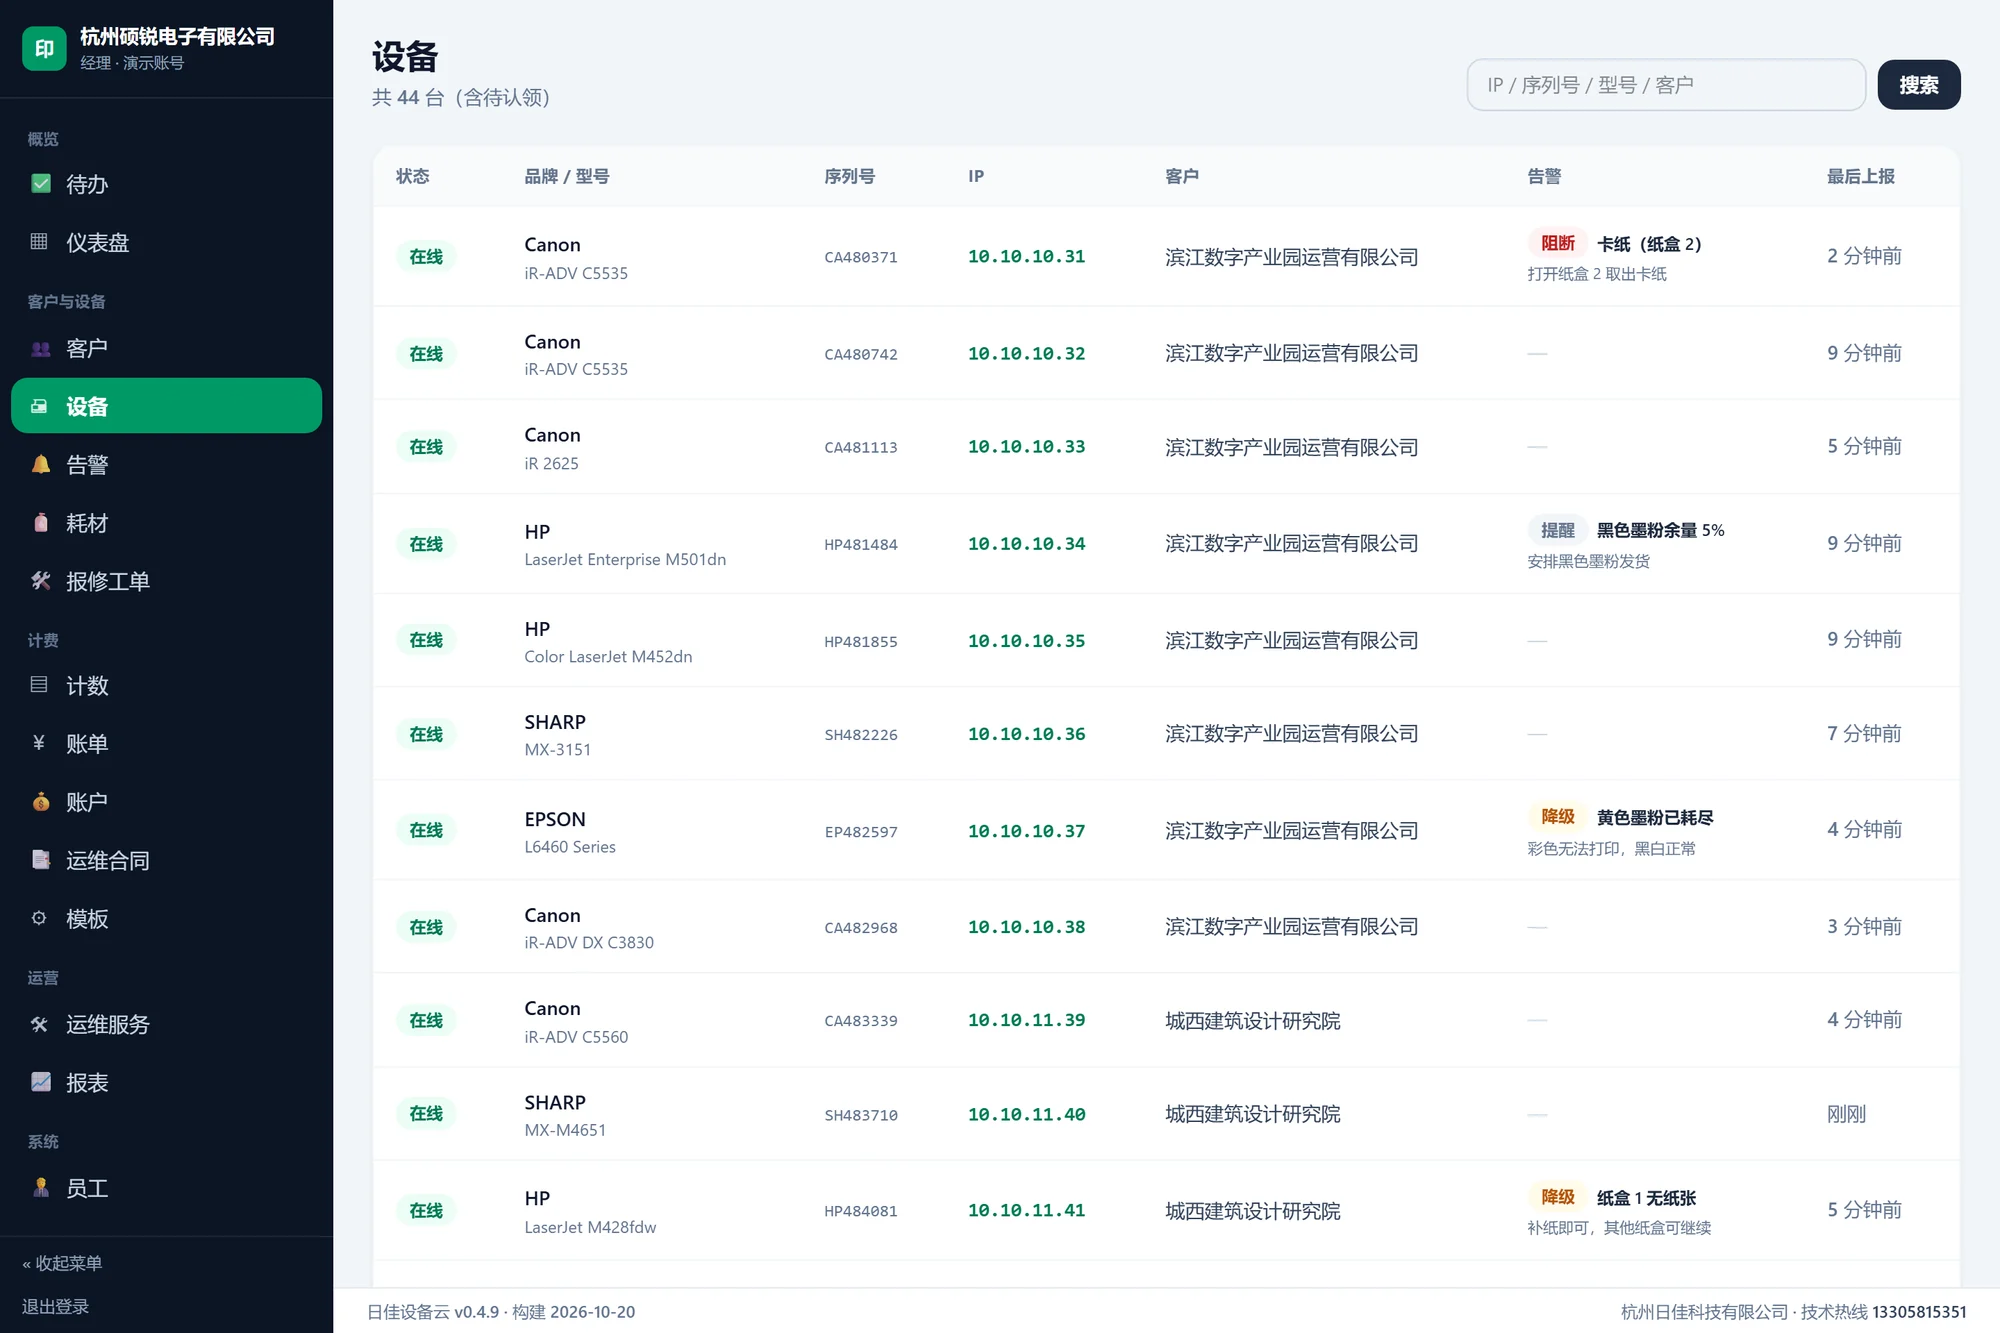Screen dimensions: 2000x1333
Task: Click the 耗材 toner bottle icon
Action: point(41,522)
